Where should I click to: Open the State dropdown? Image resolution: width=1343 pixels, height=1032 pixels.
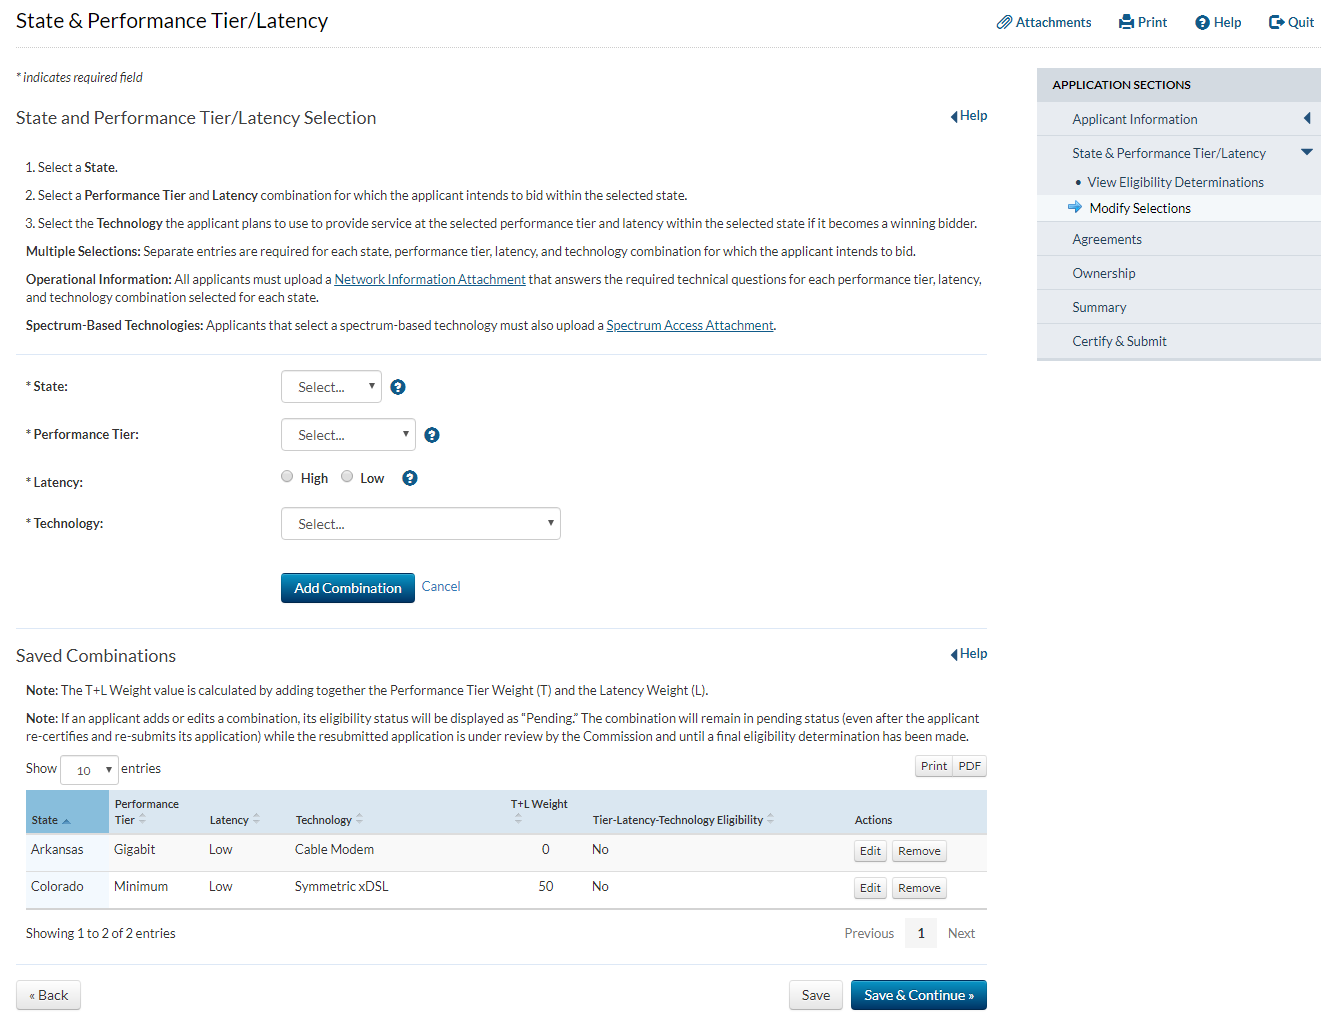[331, 387]
